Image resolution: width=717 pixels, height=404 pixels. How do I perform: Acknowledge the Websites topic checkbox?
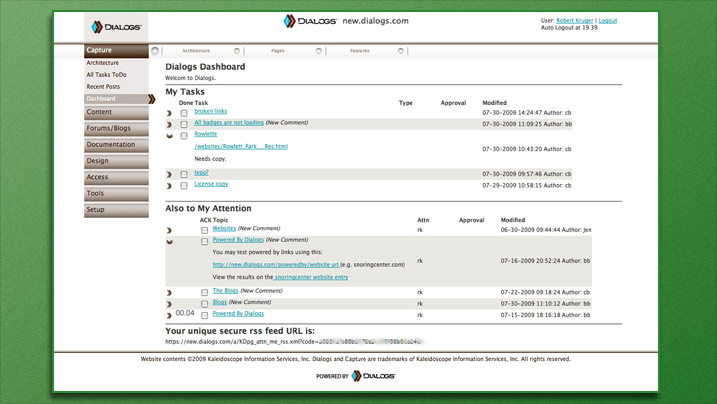pos(204,230)
